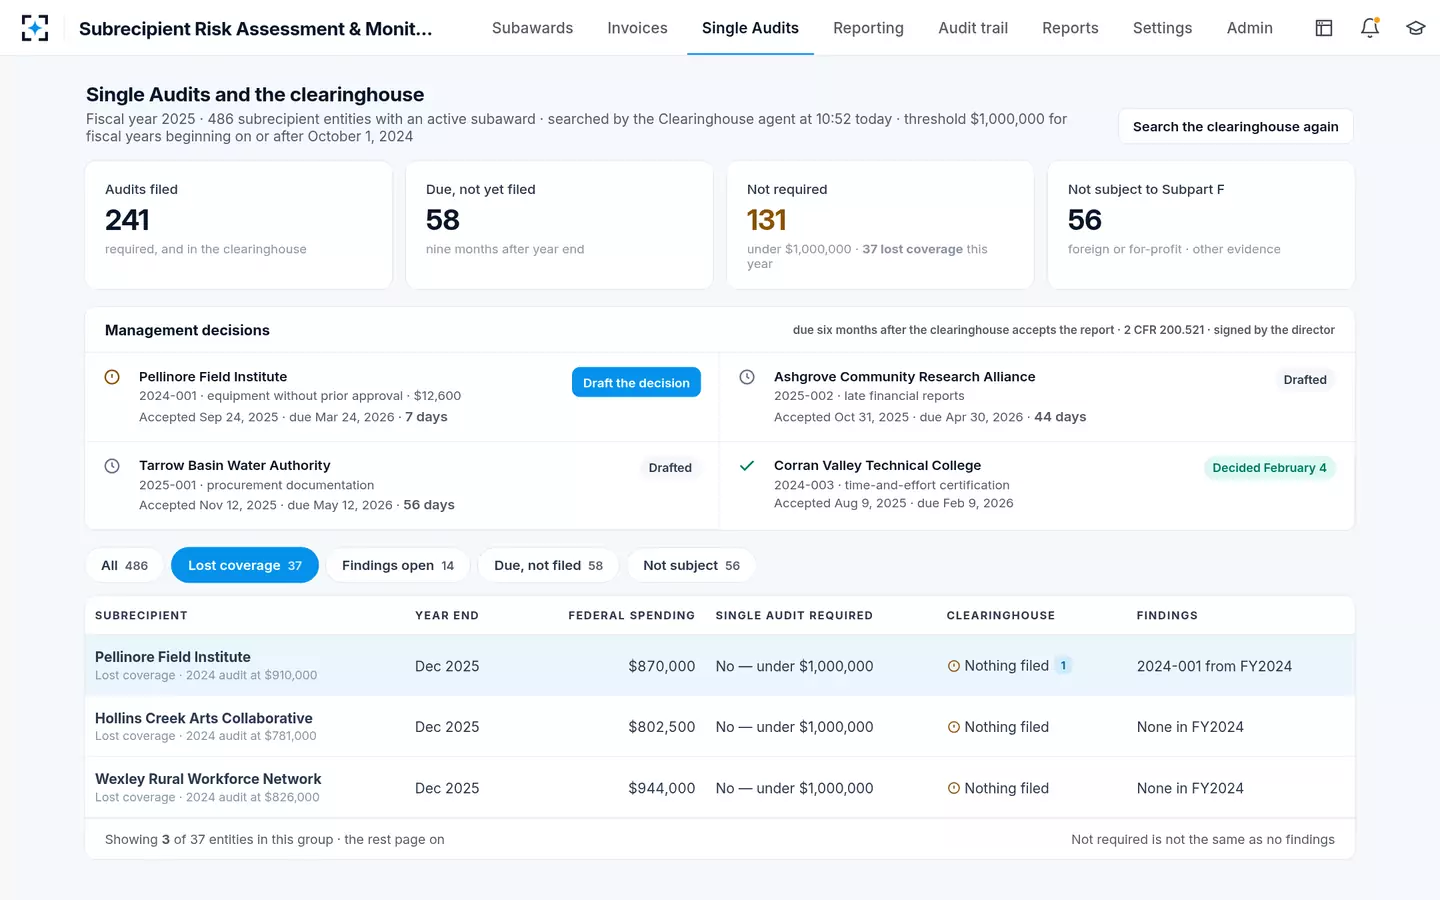Select the Due, not filed 58 filter chip
This screenshot has height=900, width=1440.
click(548, 566)
